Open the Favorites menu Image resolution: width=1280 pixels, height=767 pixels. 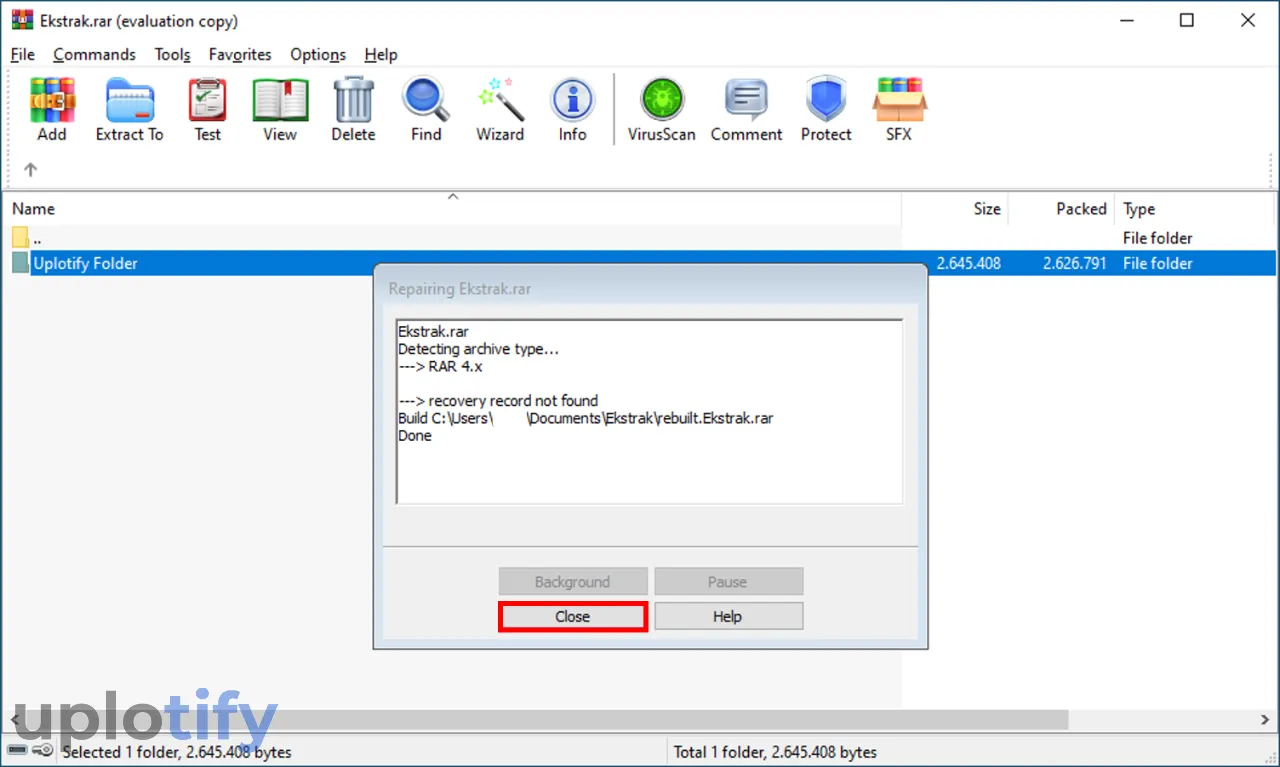[240, 55]
